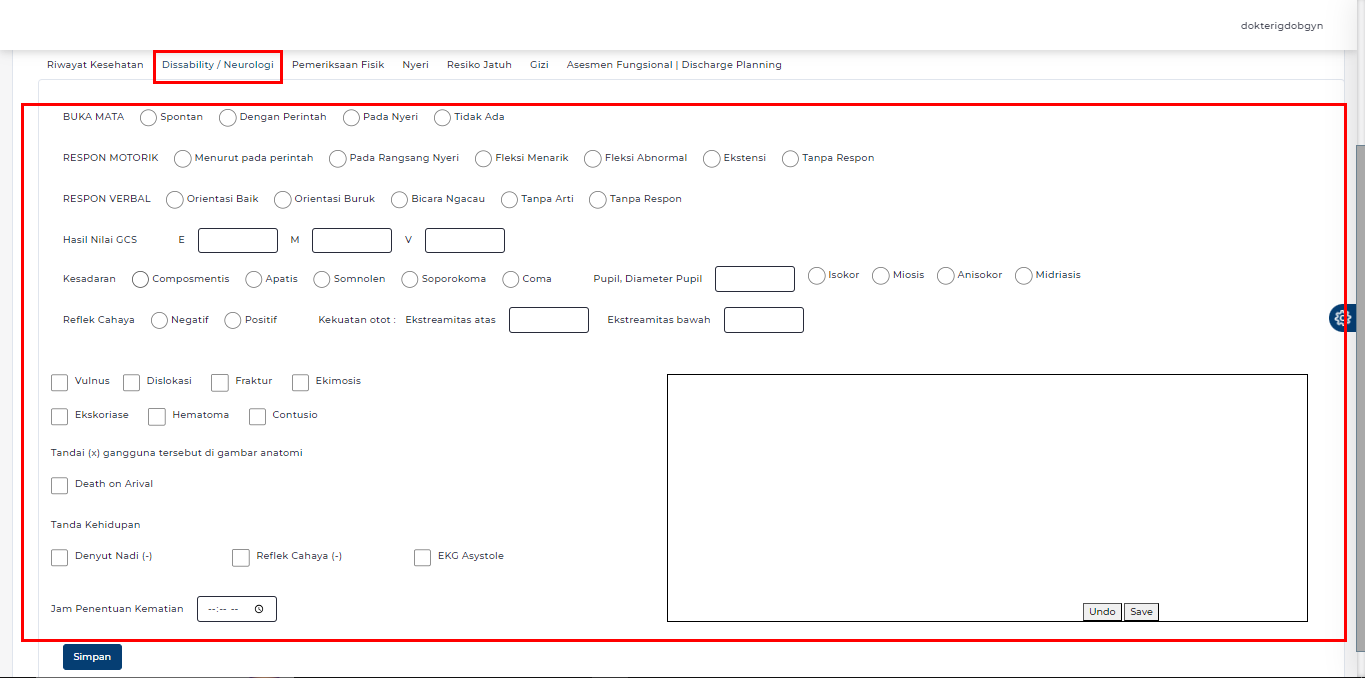
Task: Click Undo under the anatomy canvas
Action: click(x=1102, y=612)
